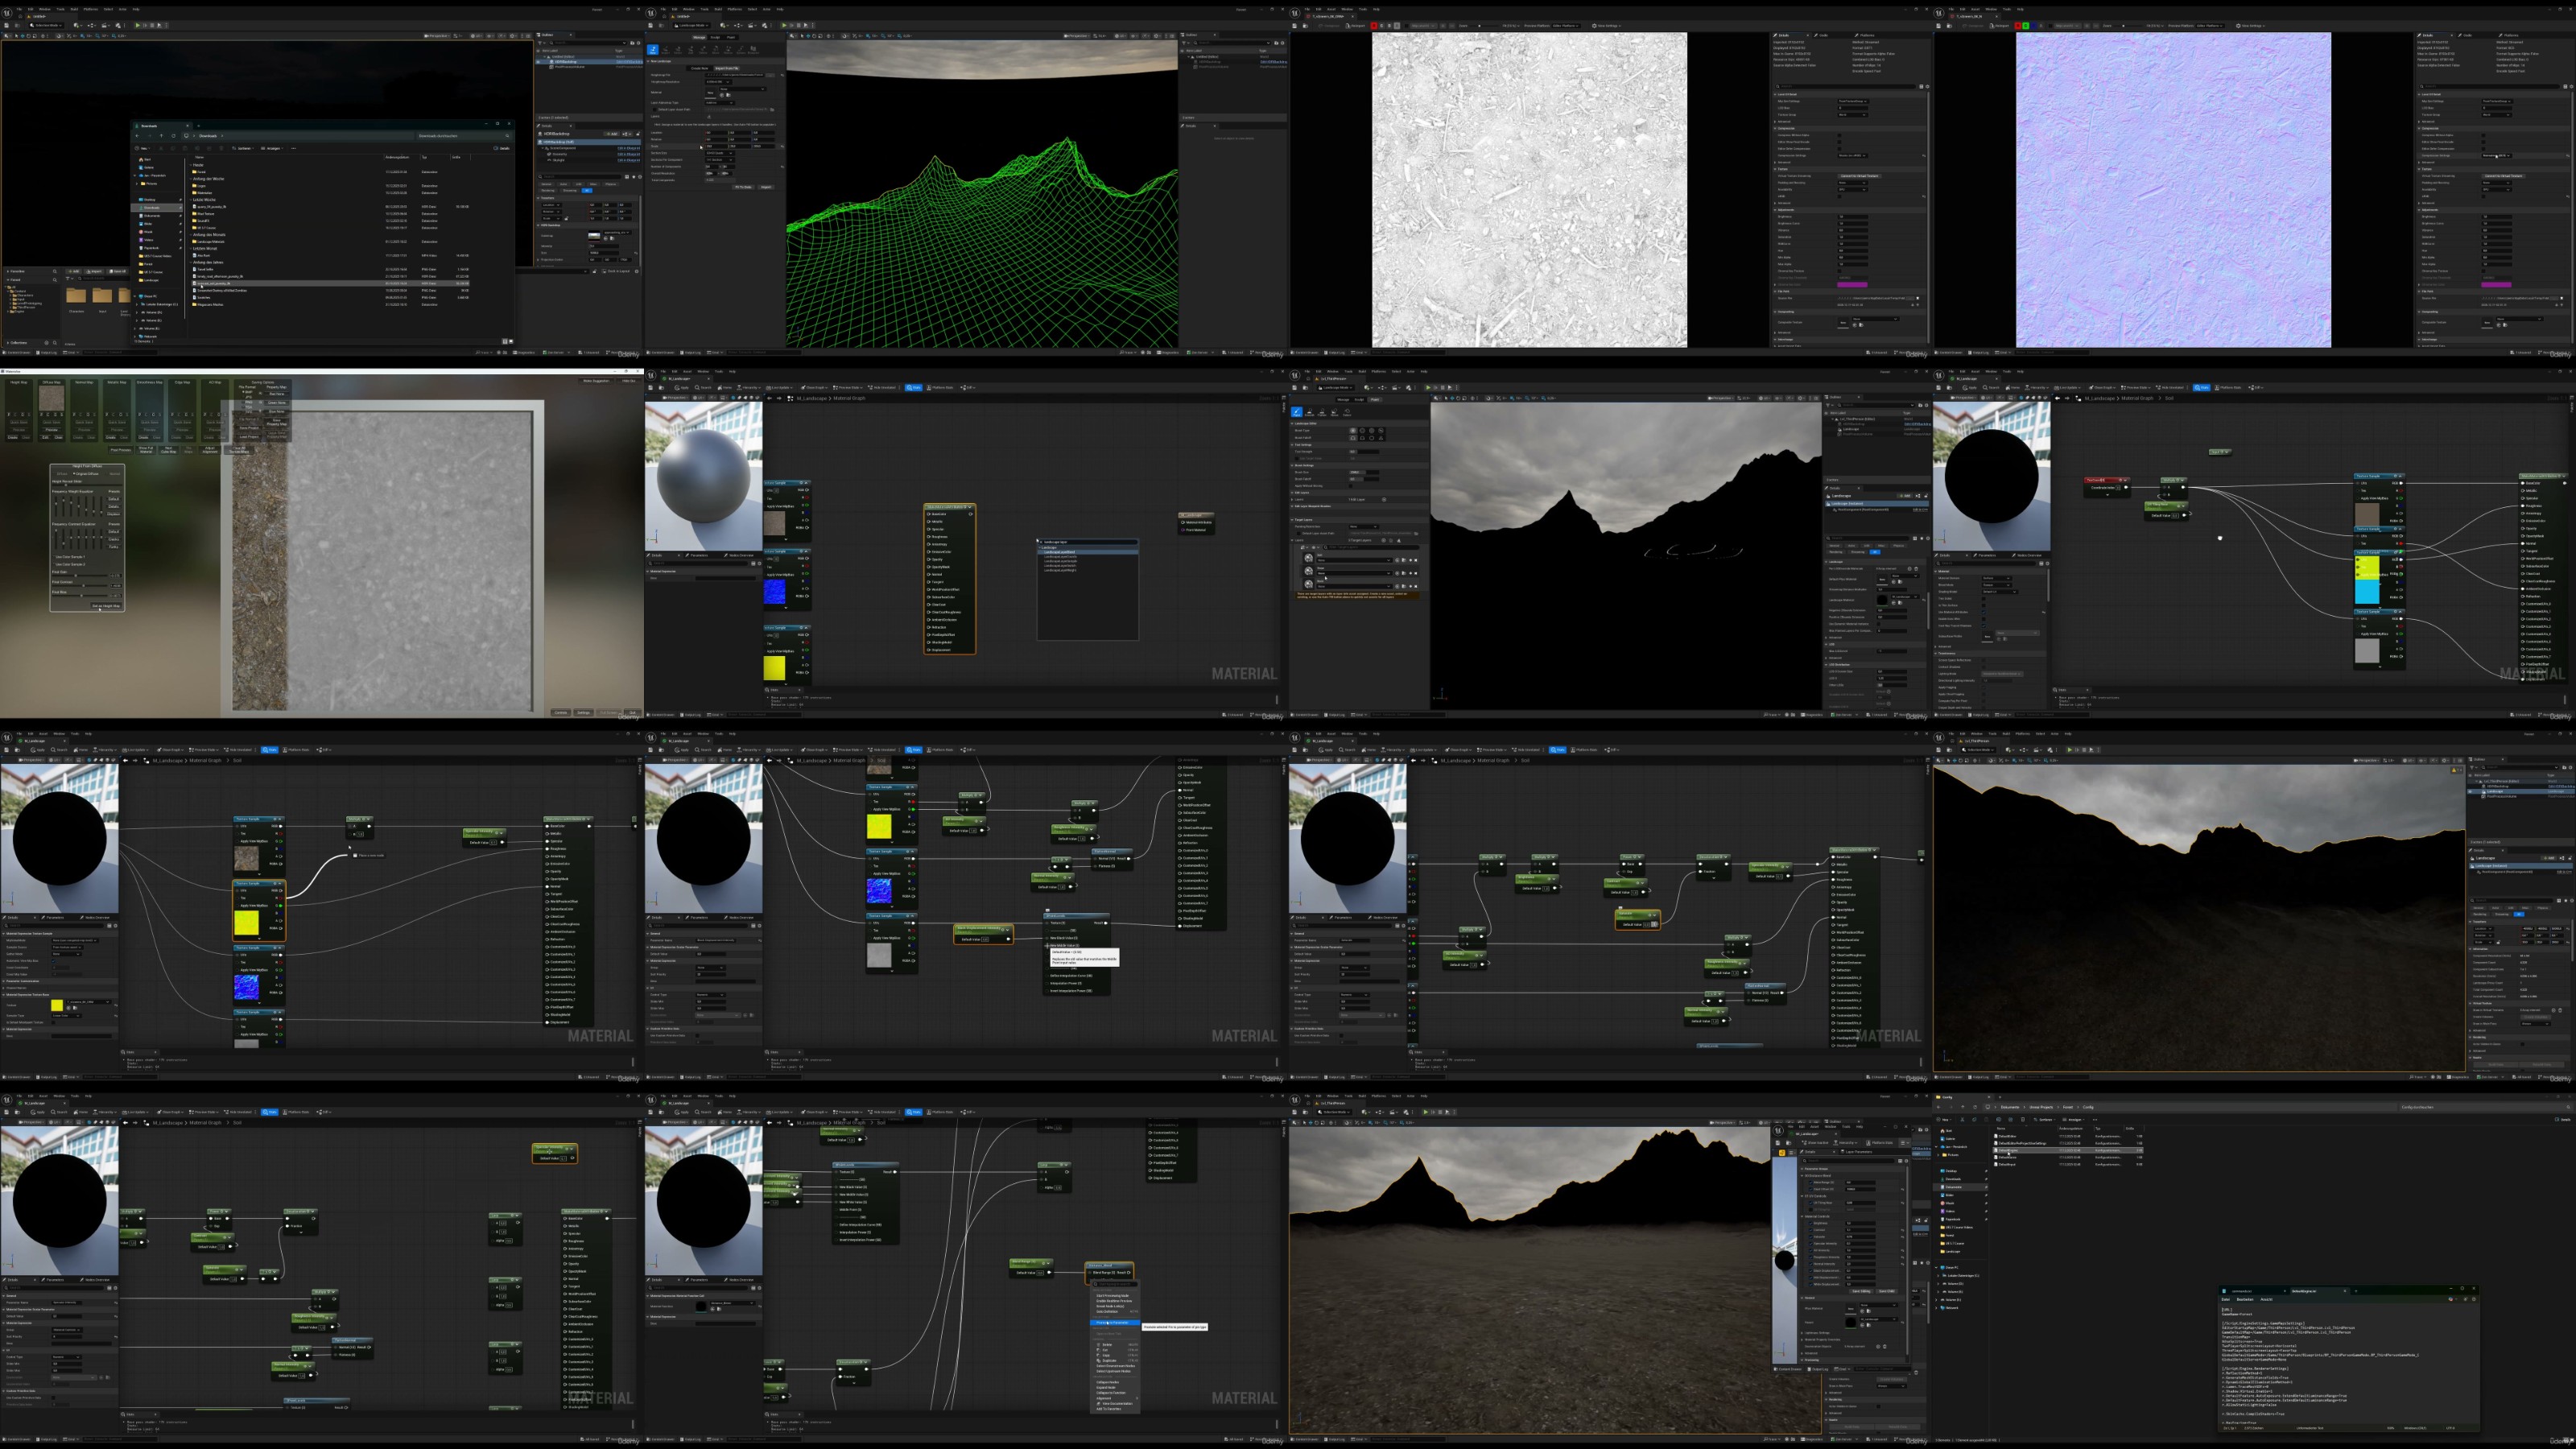Image resolution: width=2576 pixels, height=1449 pixels.
Task: Click Save Sibling in material instance editor
Action: coord(1862,1292)
